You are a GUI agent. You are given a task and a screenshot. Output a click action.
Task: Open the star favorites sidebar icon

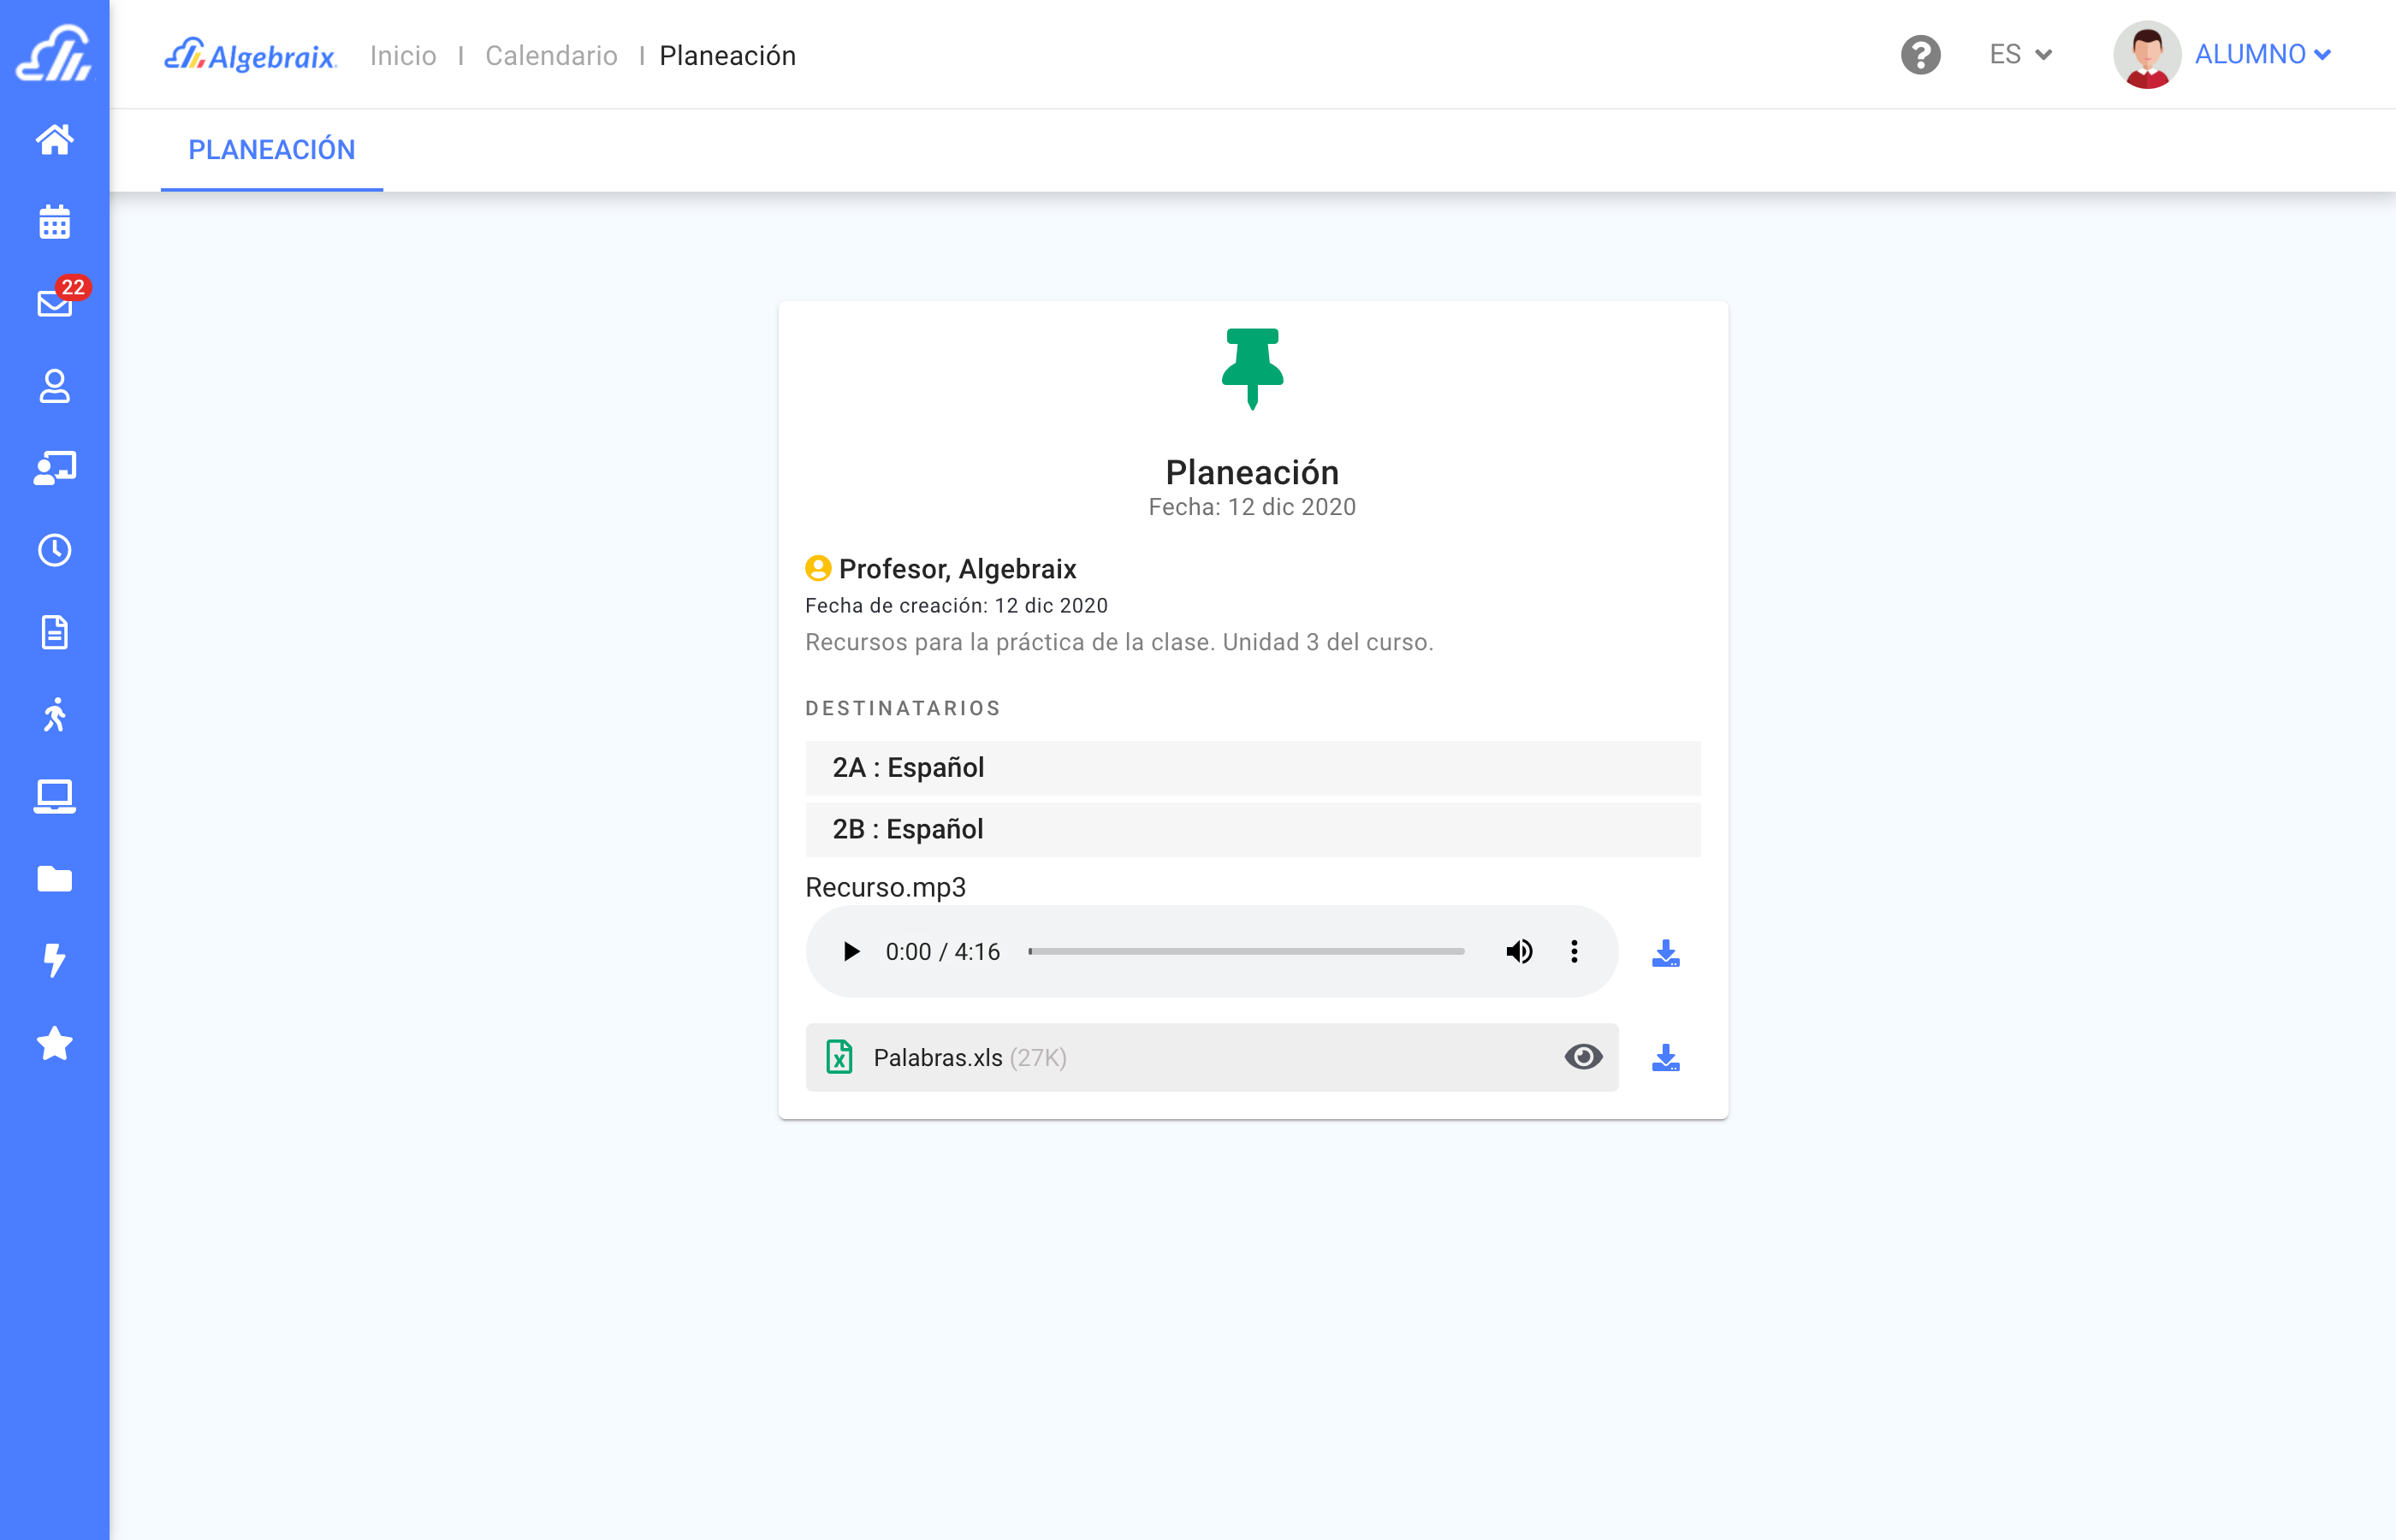(x=54, y=1043)
